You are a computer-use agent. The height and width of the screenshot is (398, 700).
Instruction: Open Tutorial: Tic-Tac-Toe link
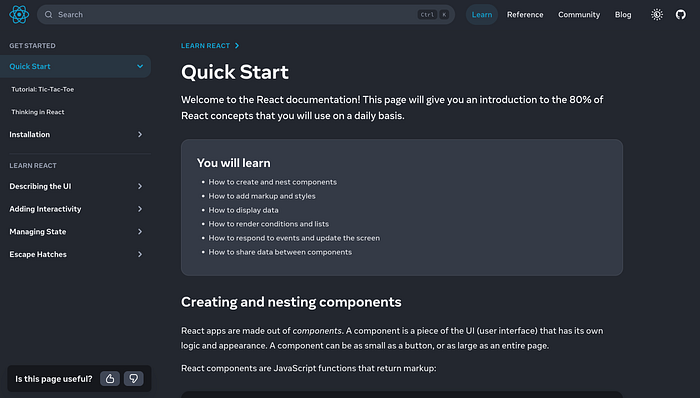(43, 89)
